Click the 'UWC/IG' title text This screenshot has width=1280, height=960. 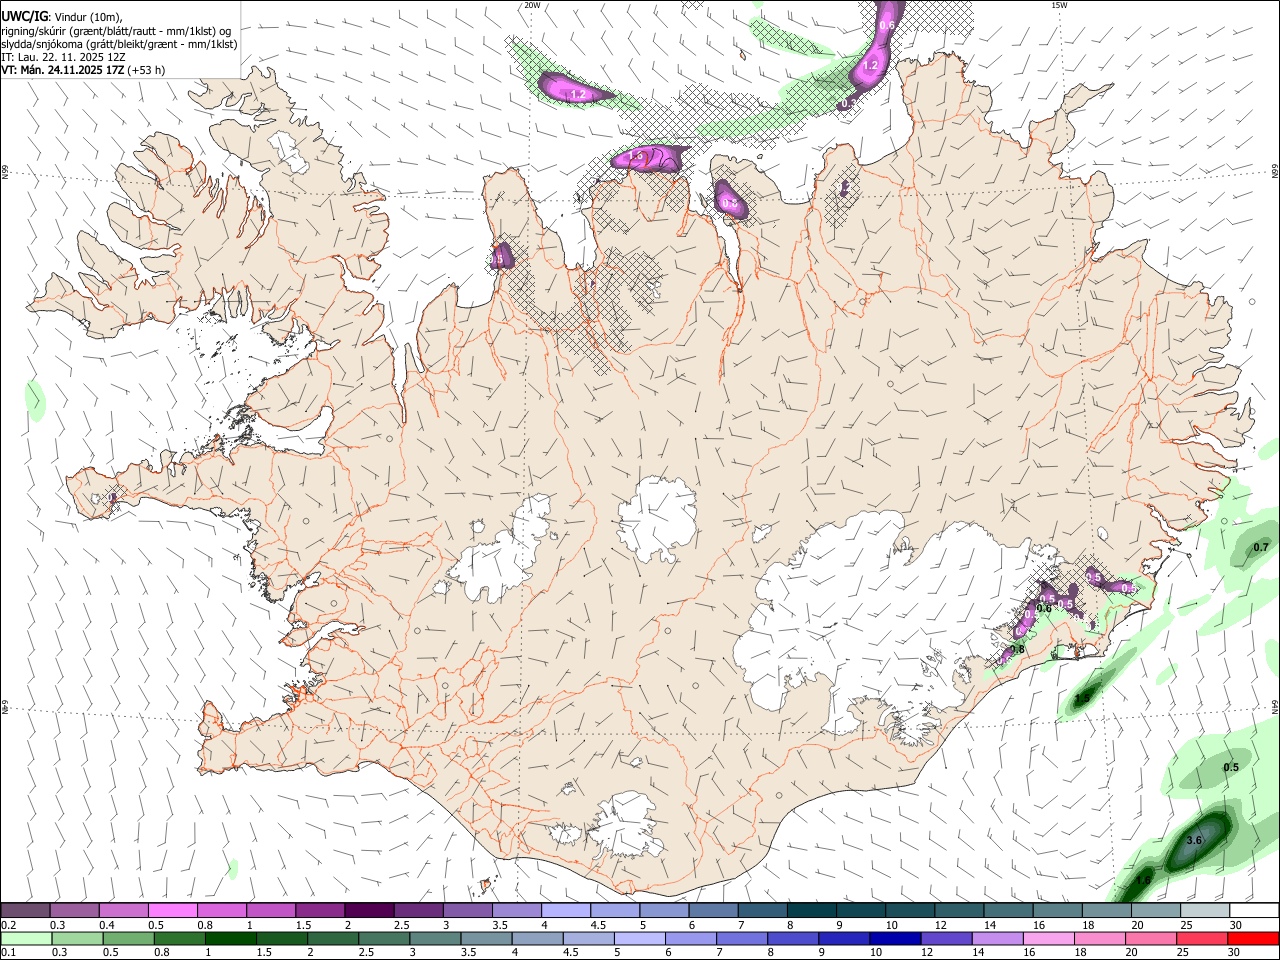[x=24, y=15]
